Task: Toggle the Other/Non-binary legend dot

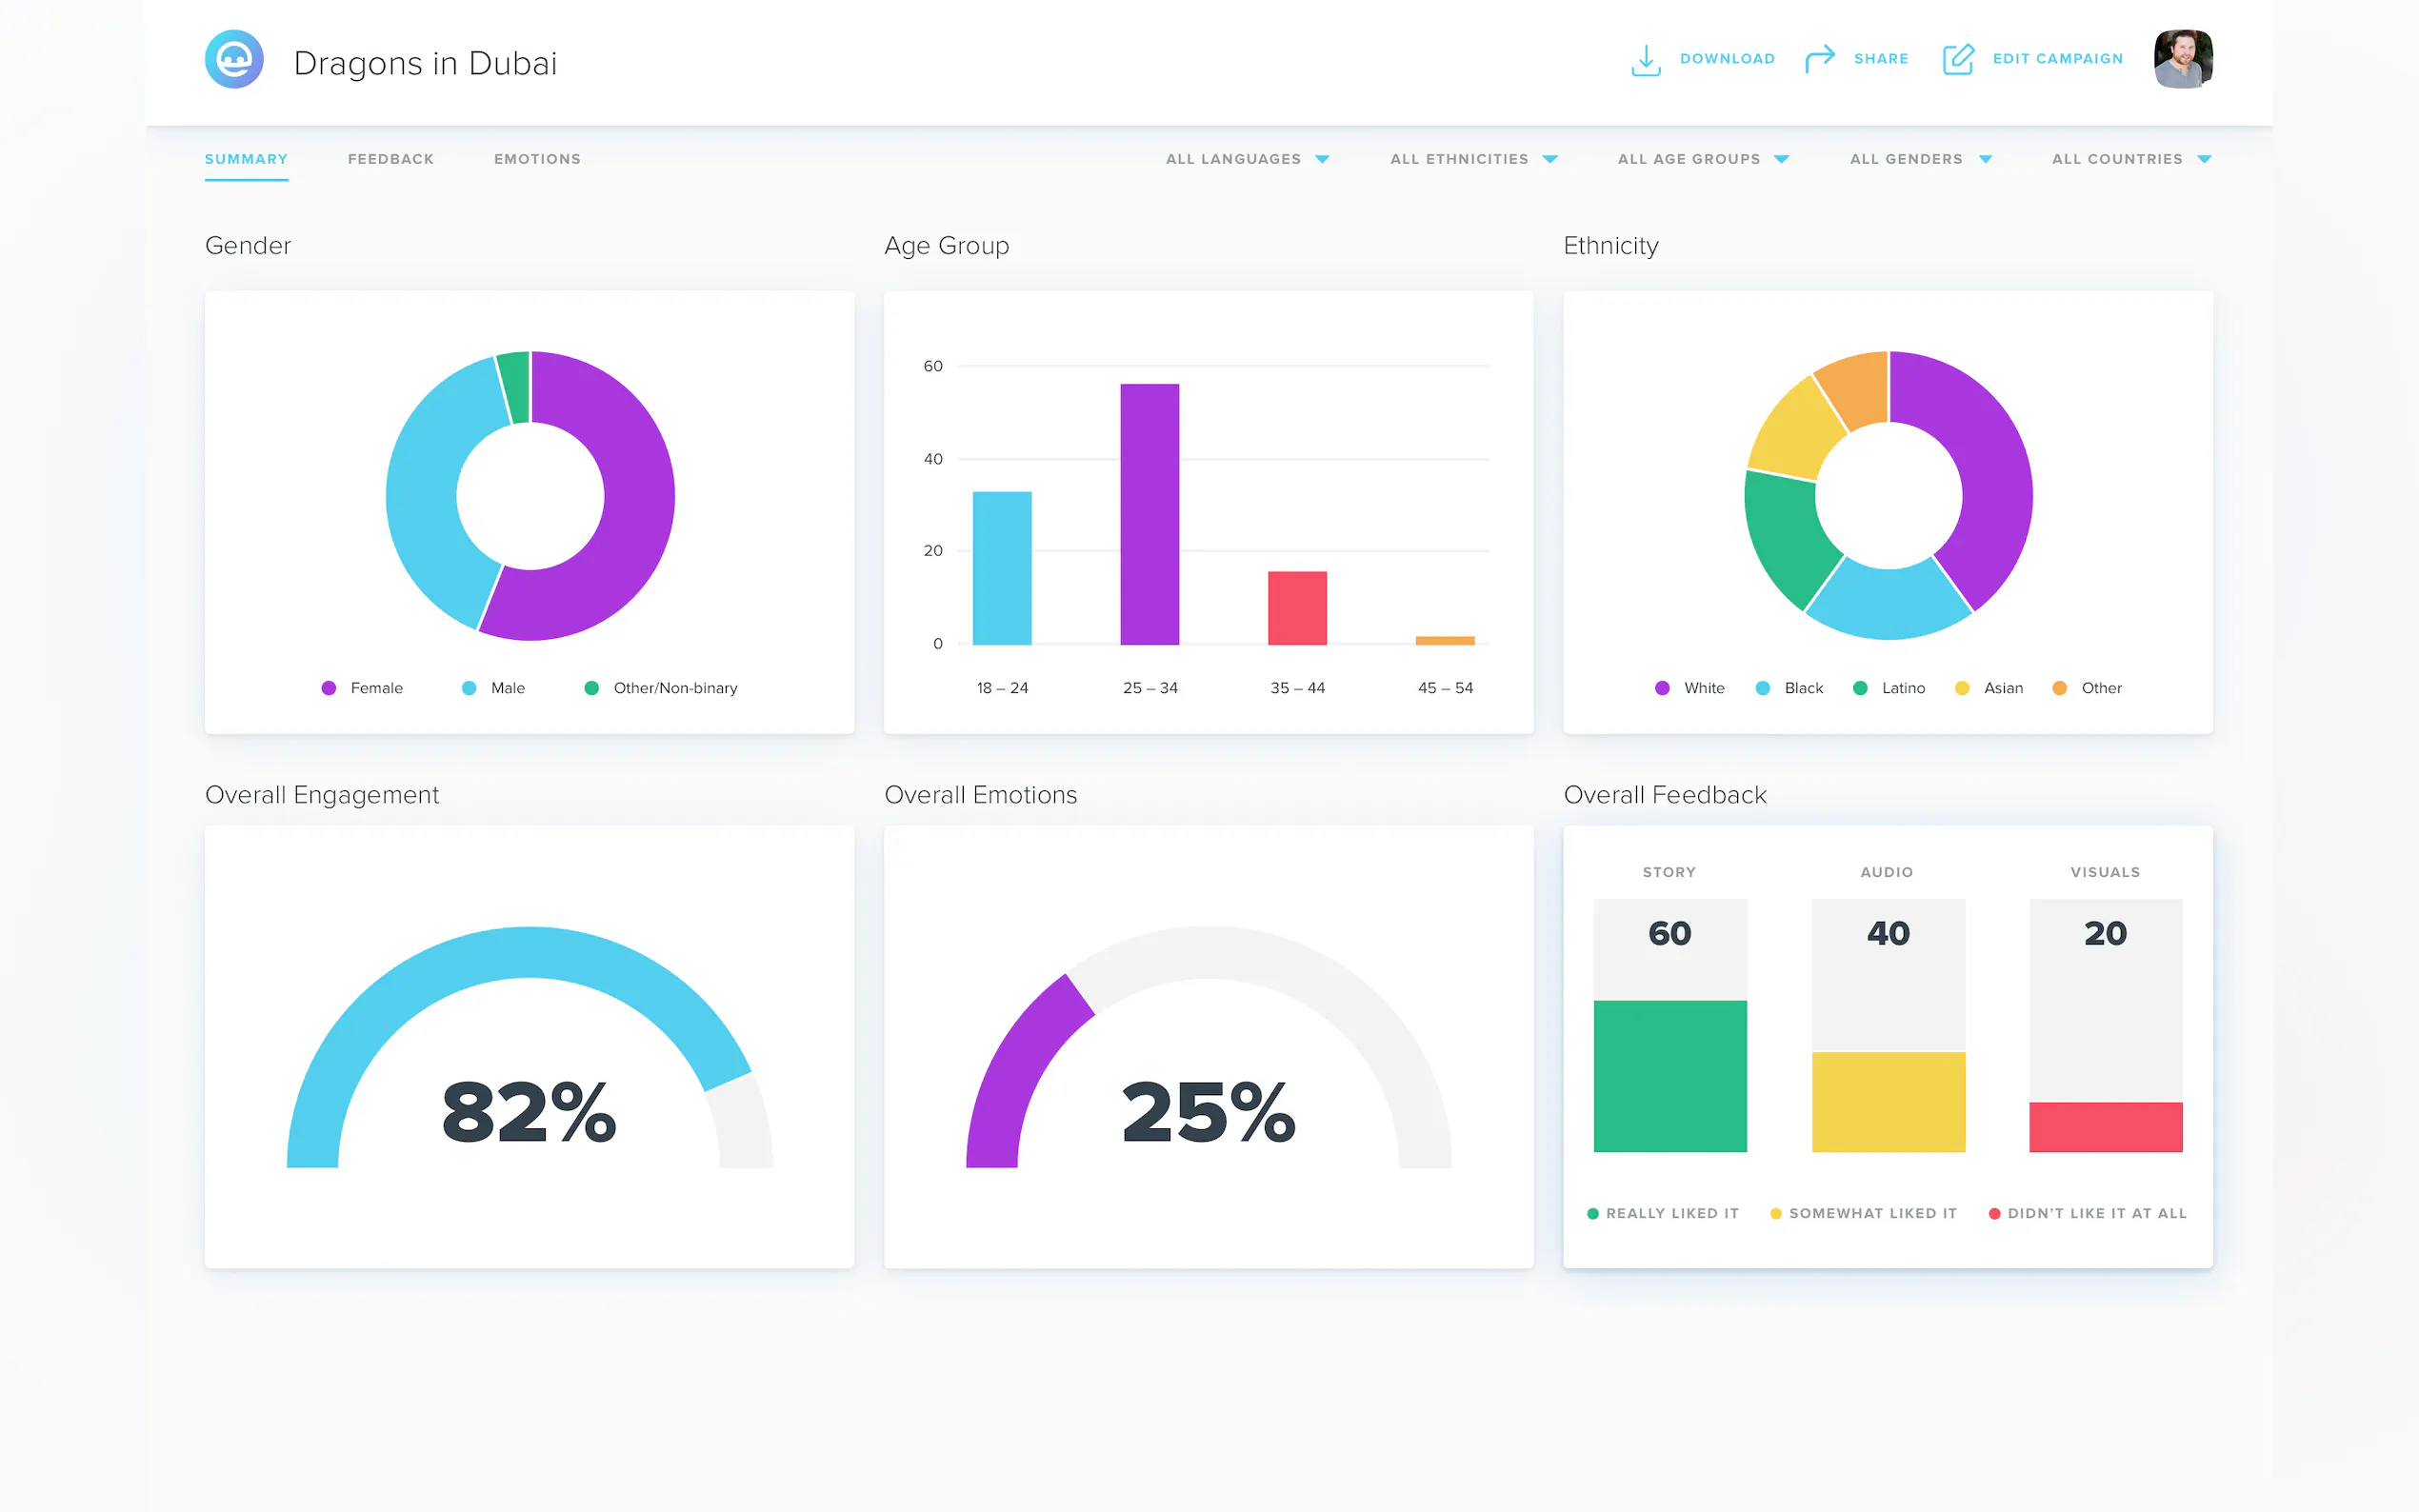Action: pos(591,688)
